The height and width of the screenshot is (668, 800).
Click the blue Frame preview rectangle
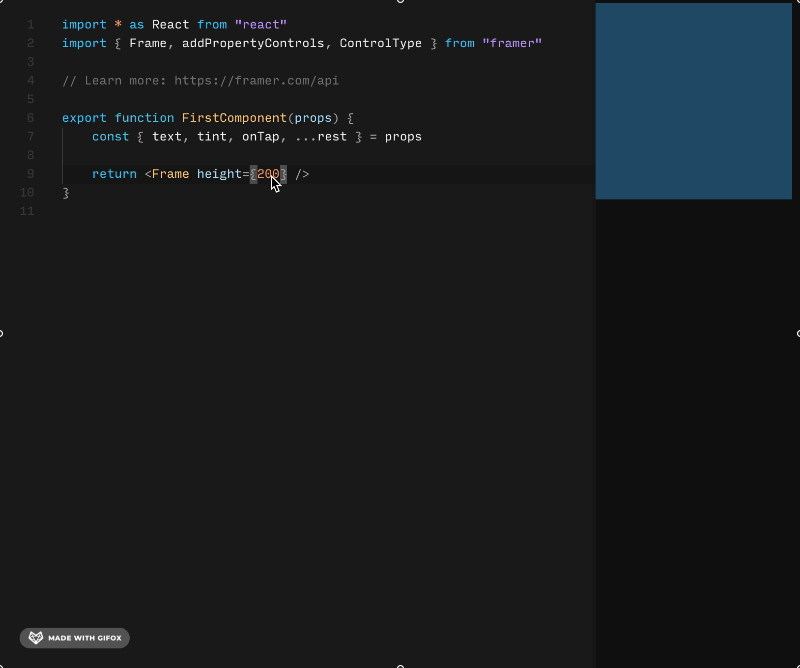(693, 101)
